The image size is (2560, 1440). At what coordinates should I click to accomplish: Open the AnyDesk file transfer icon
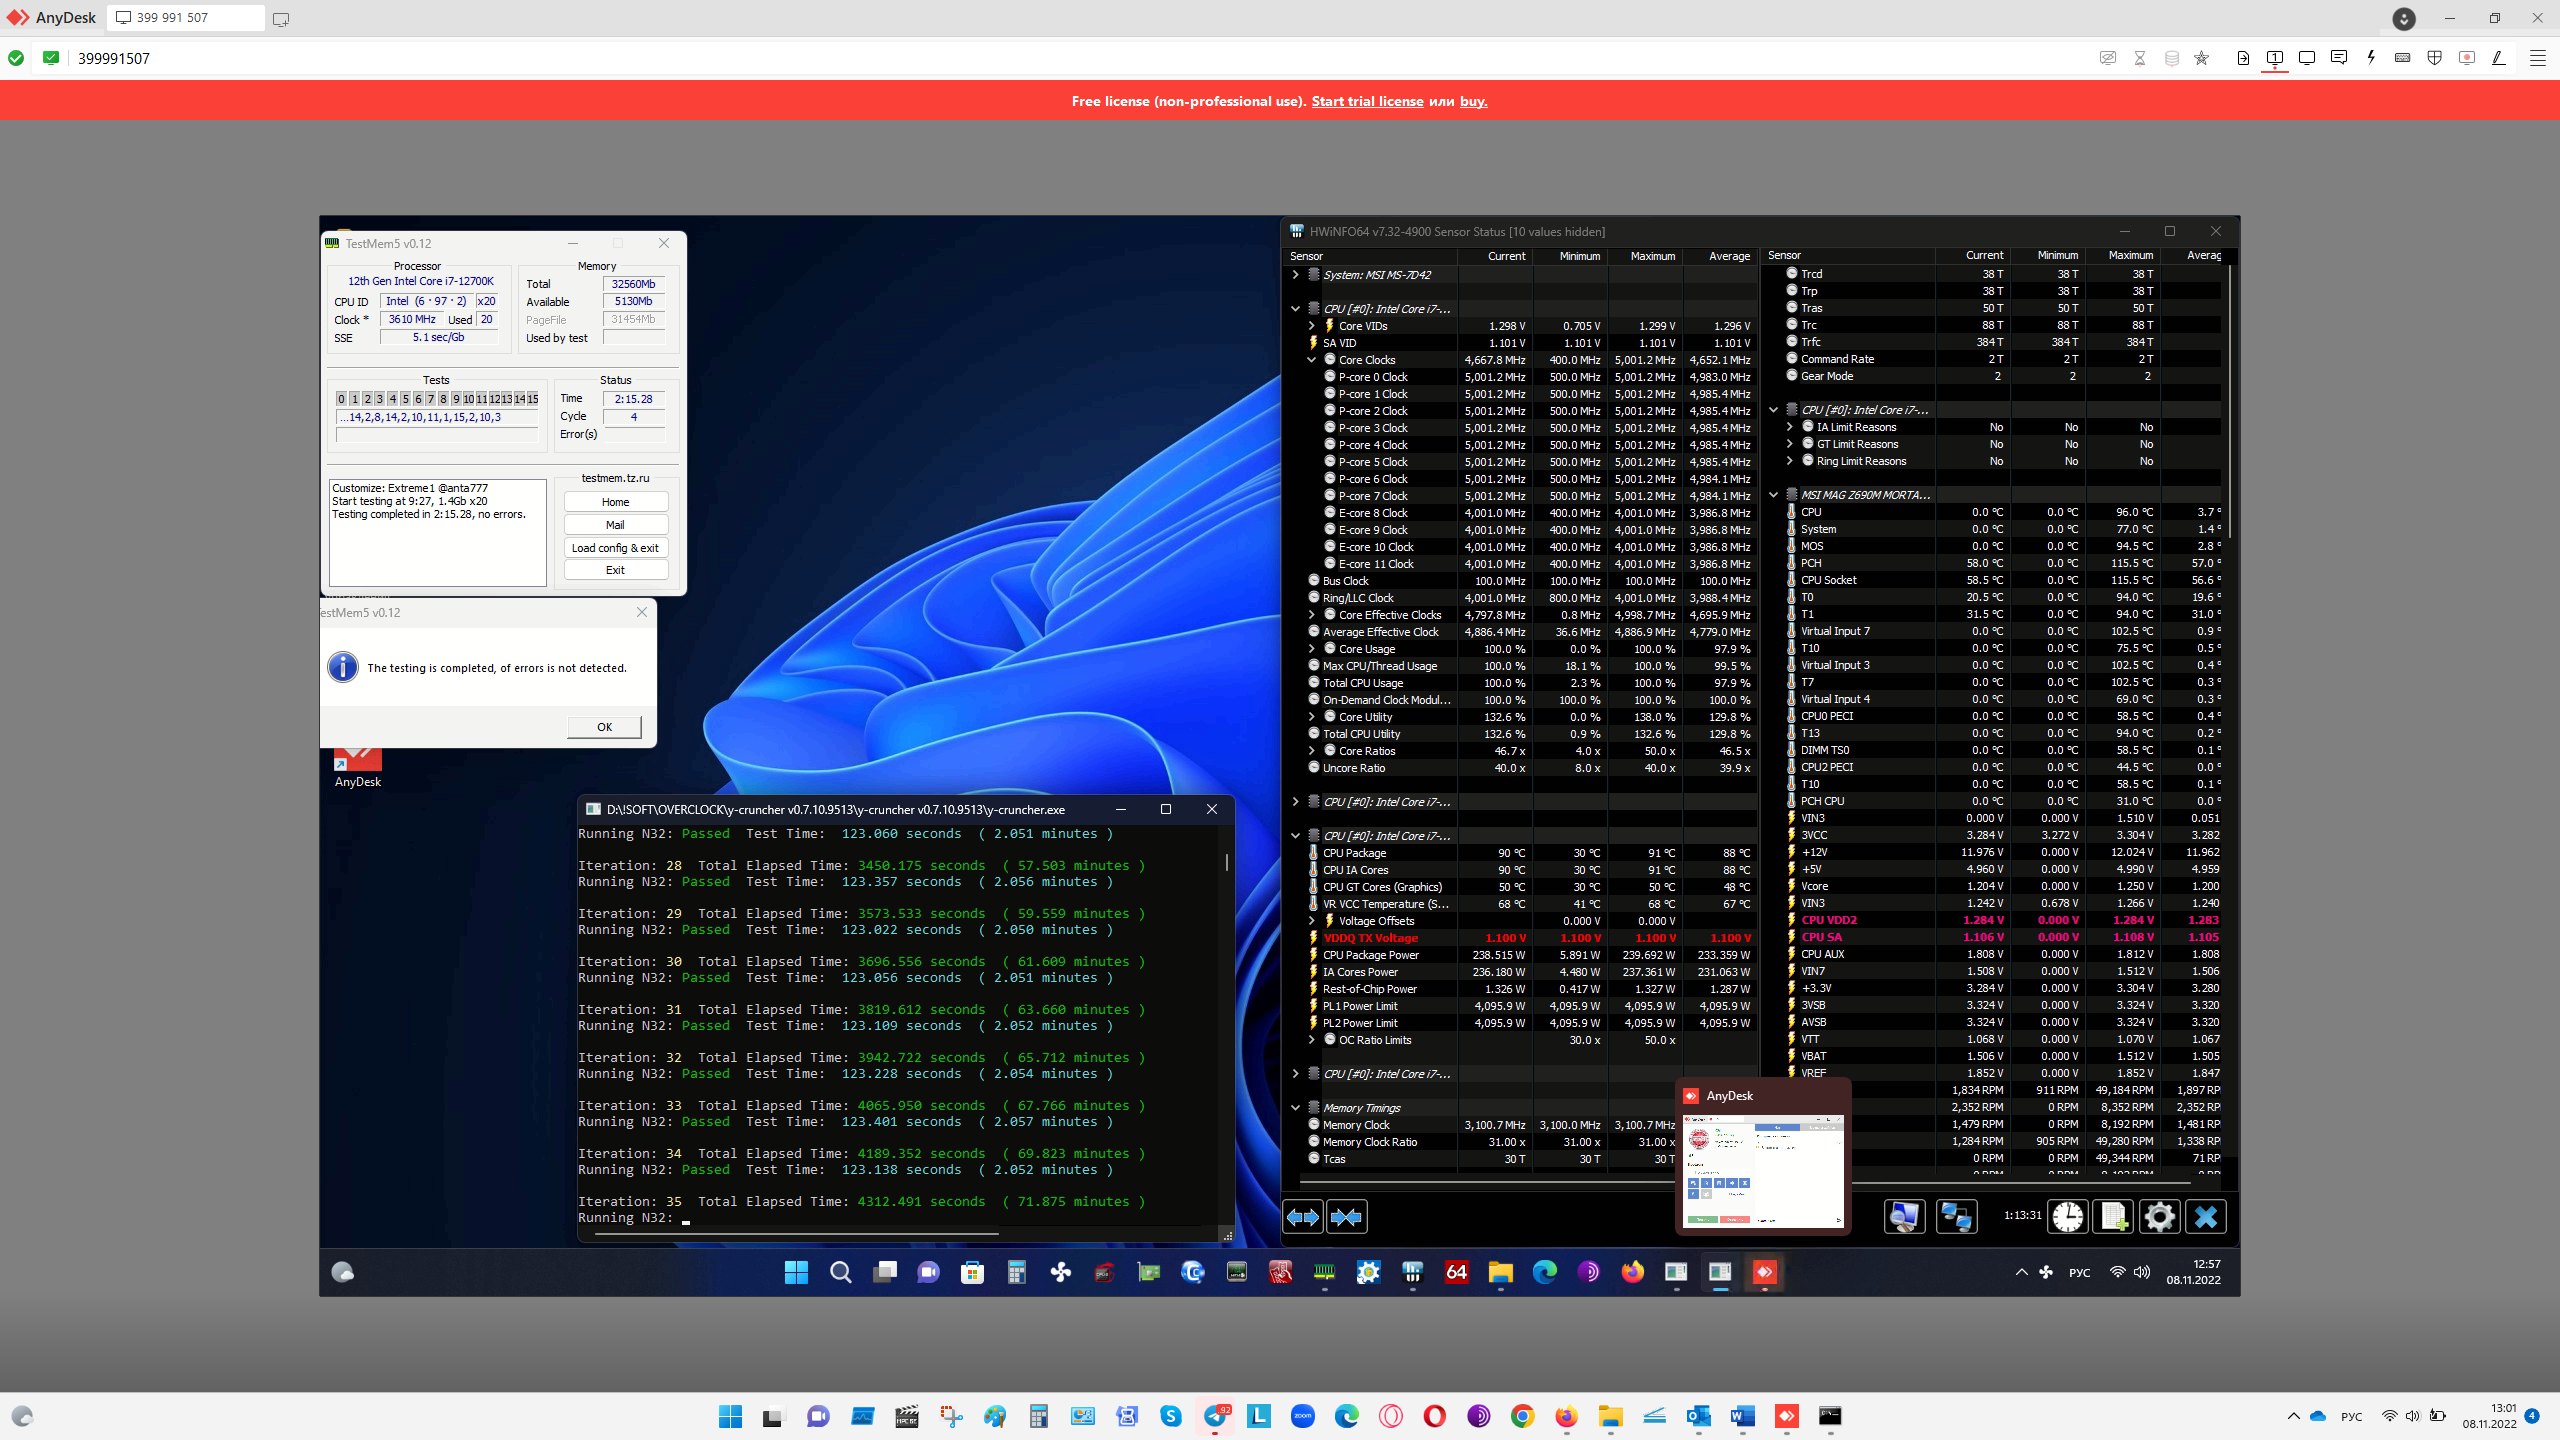[x=2243, y=58]
